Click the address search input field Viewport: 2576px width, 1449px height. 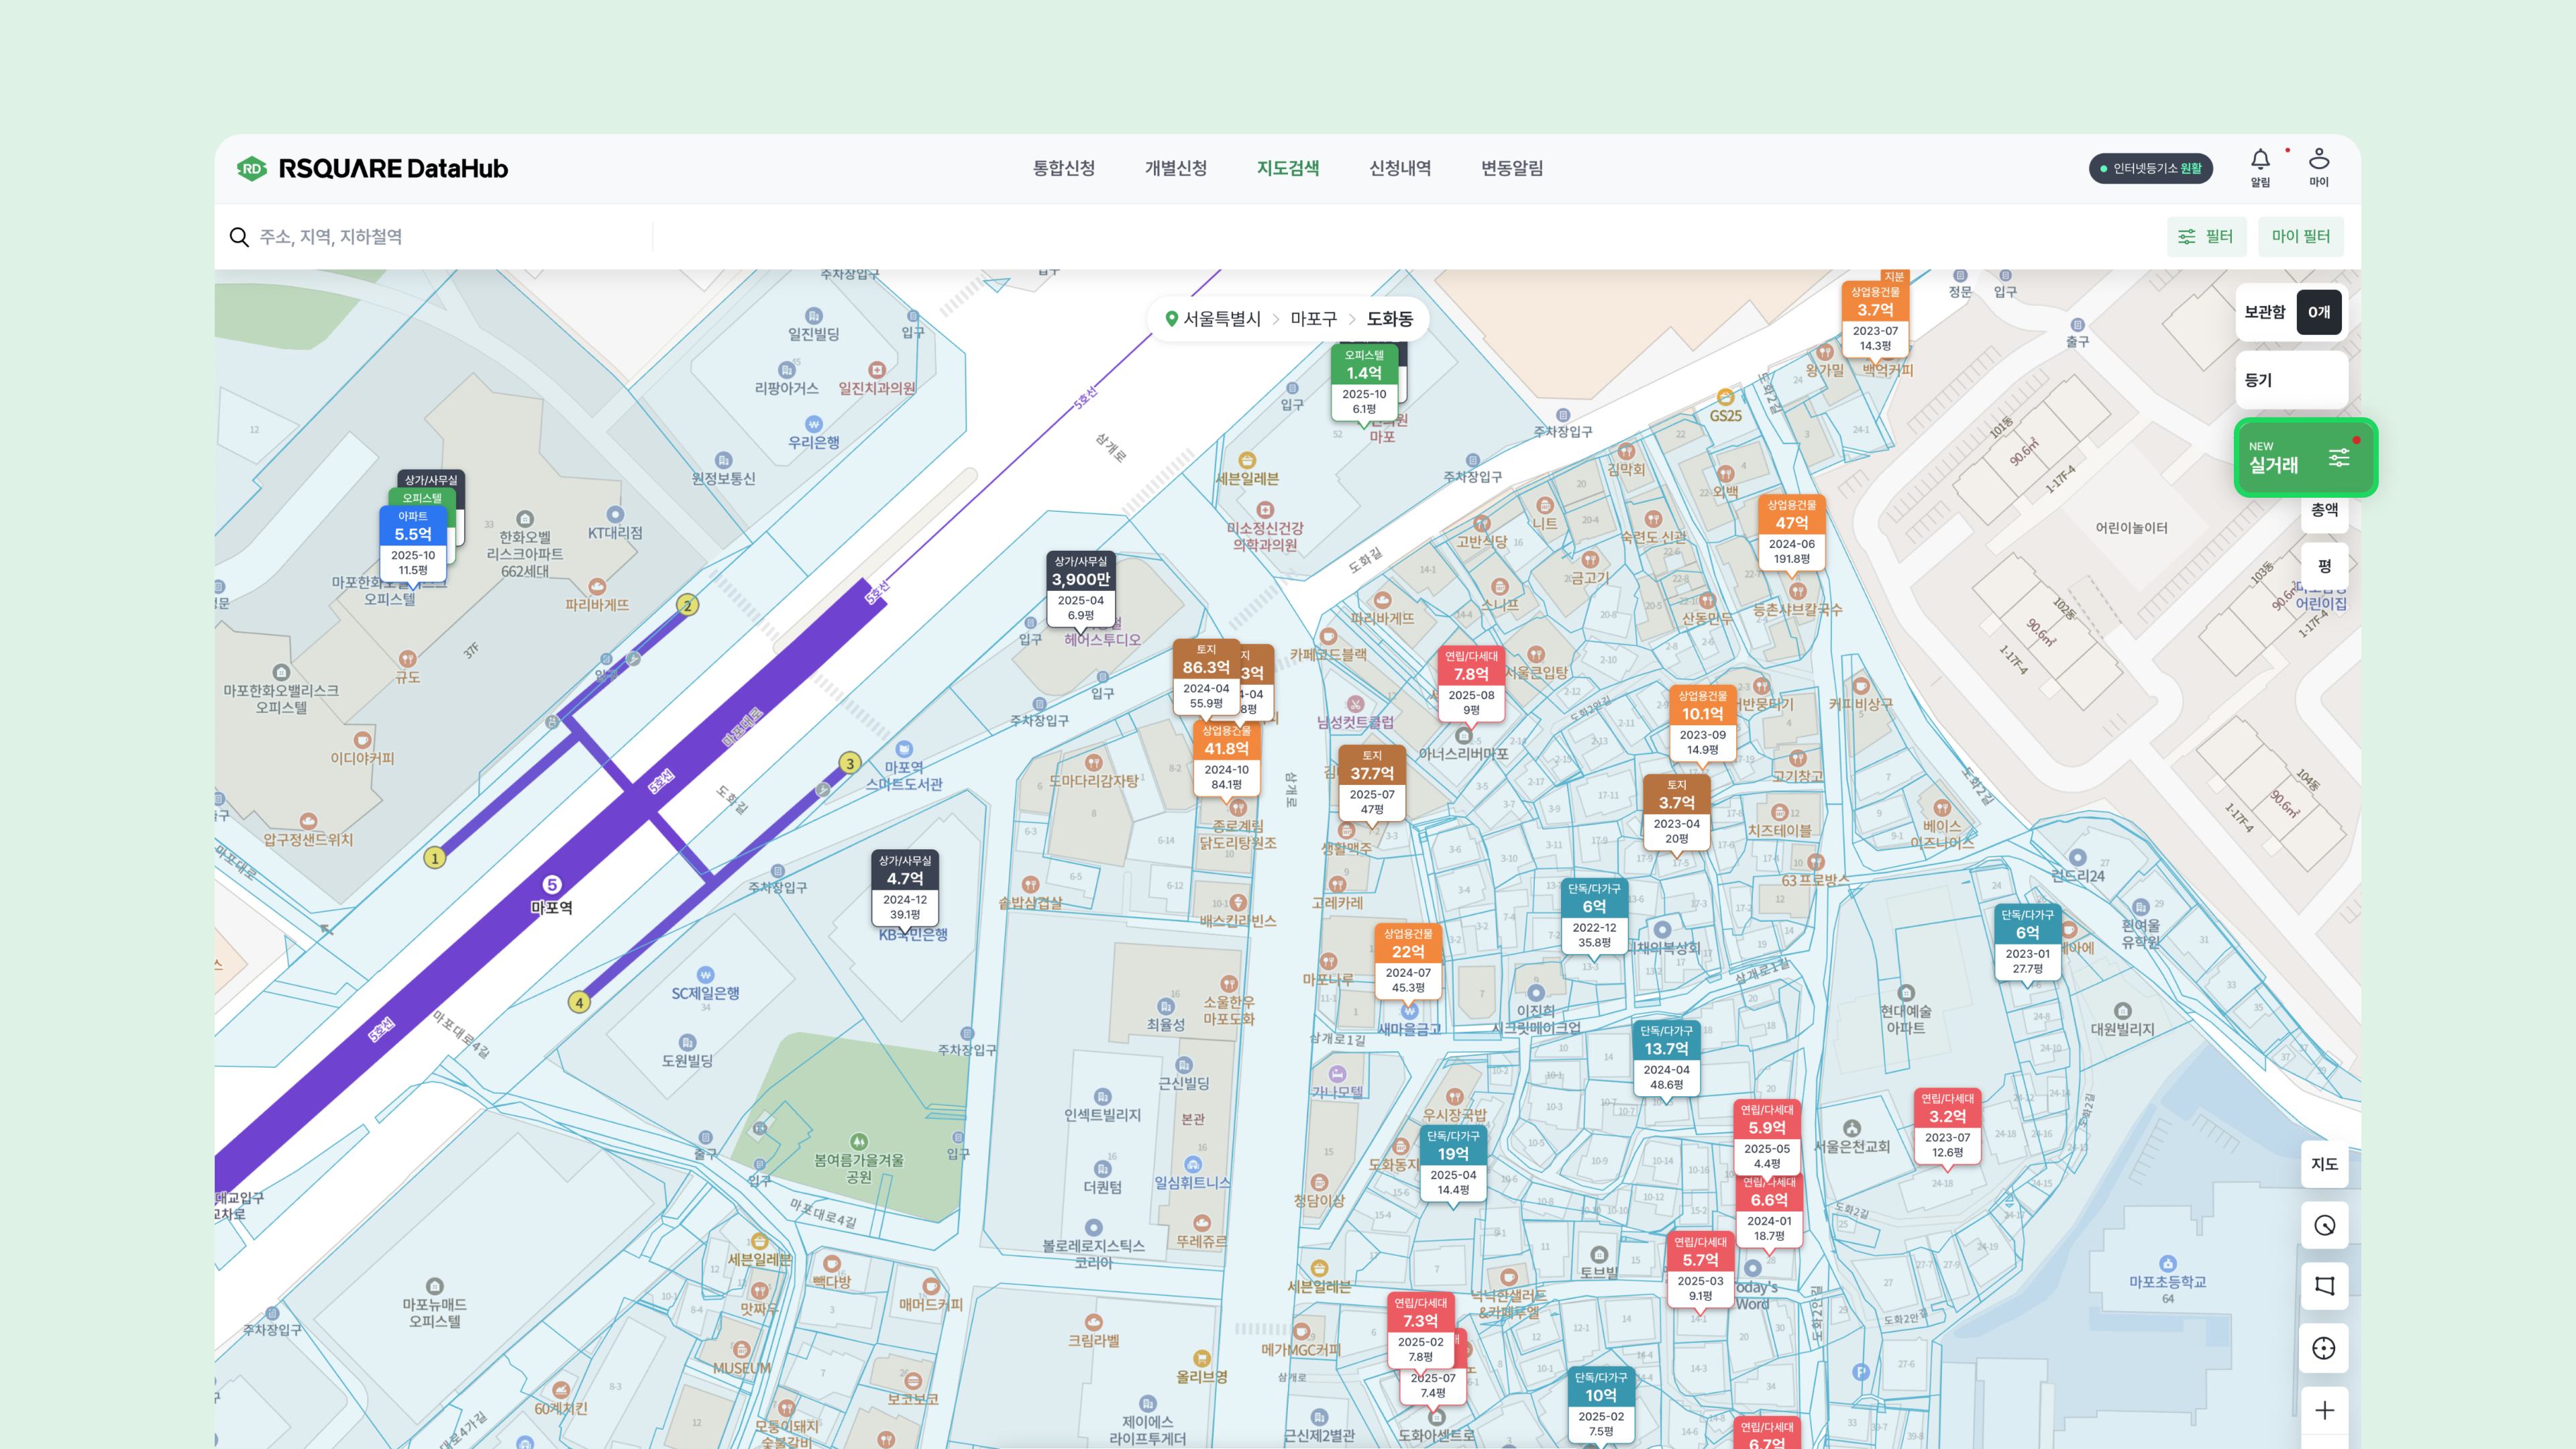450,237
